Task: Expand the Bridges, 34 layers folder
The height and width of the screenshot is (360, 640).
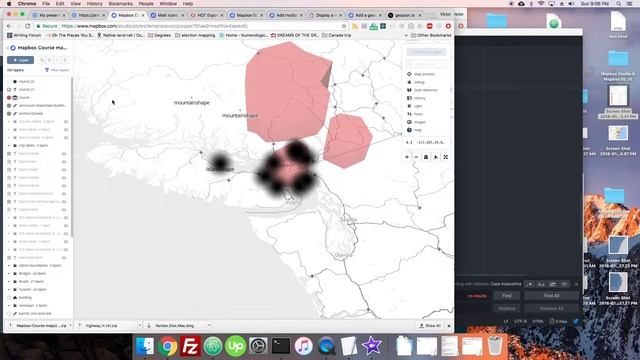Action: 9,273
